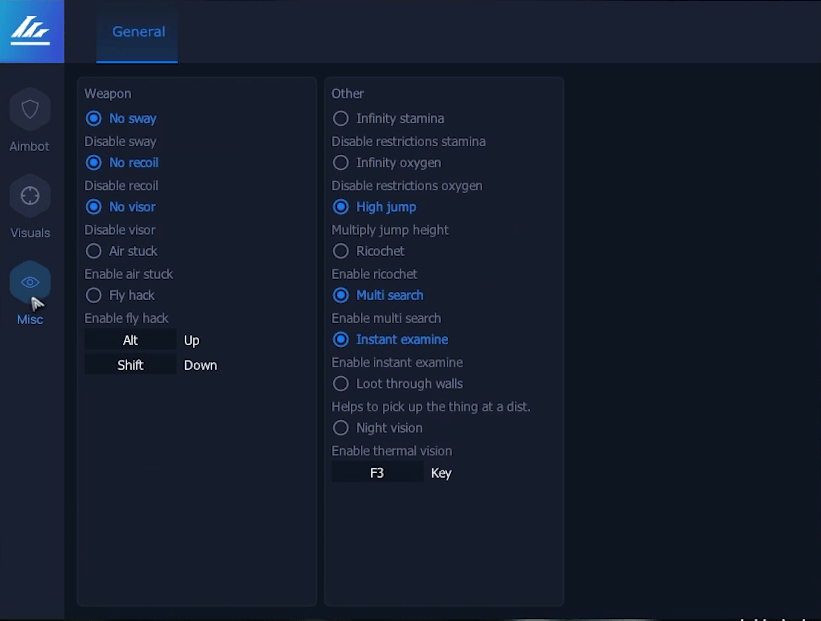Click the 'Disable recoil' description

[x=121, y=186]
